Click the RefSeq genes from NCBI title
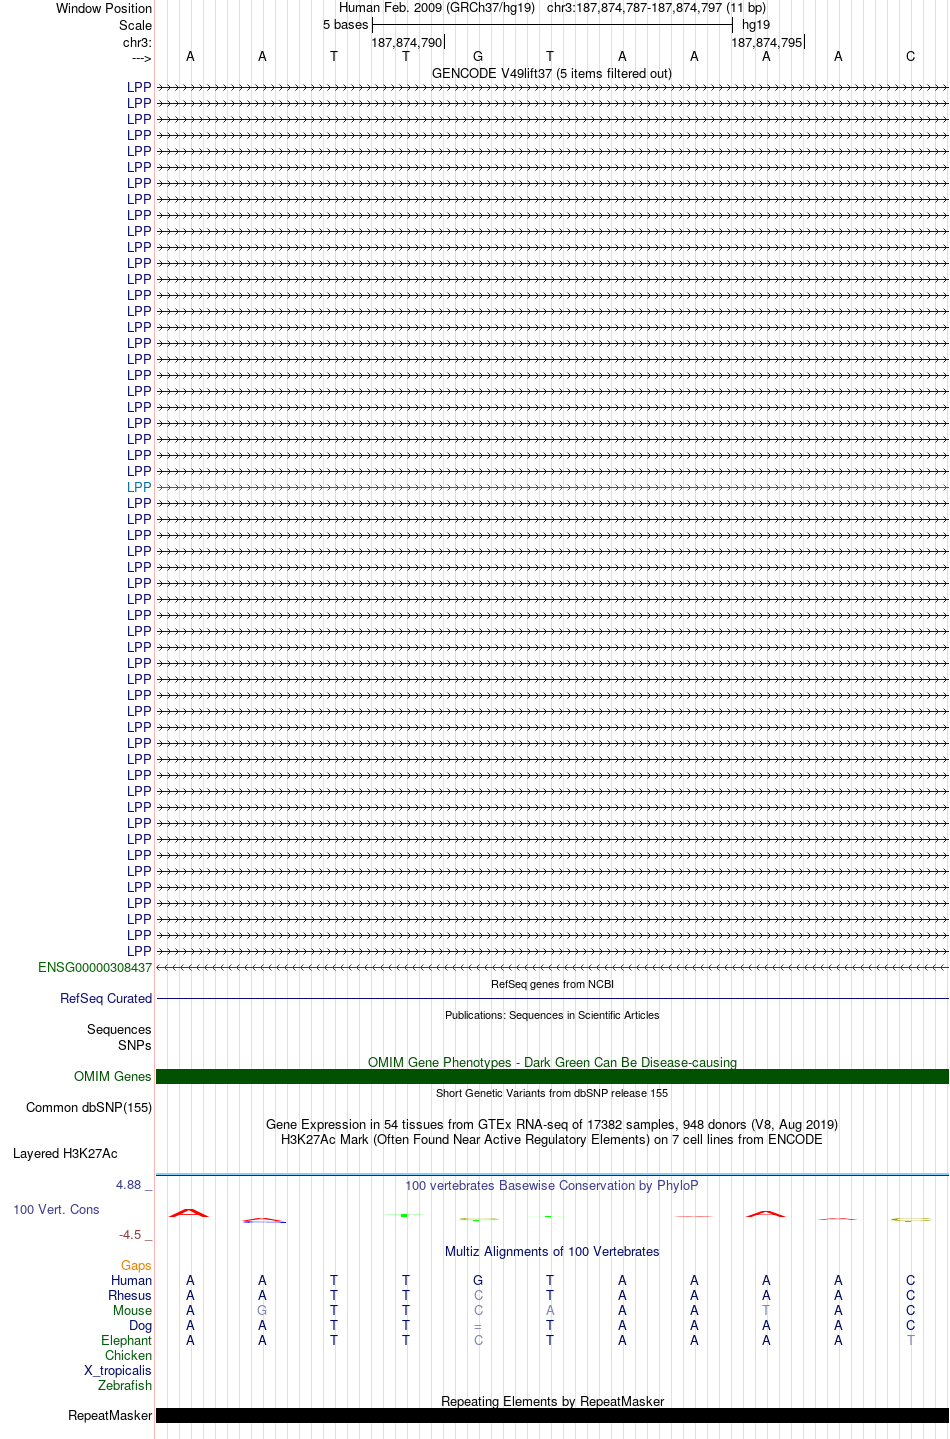Screen dimensions: 950x1439 click(552, 984)
